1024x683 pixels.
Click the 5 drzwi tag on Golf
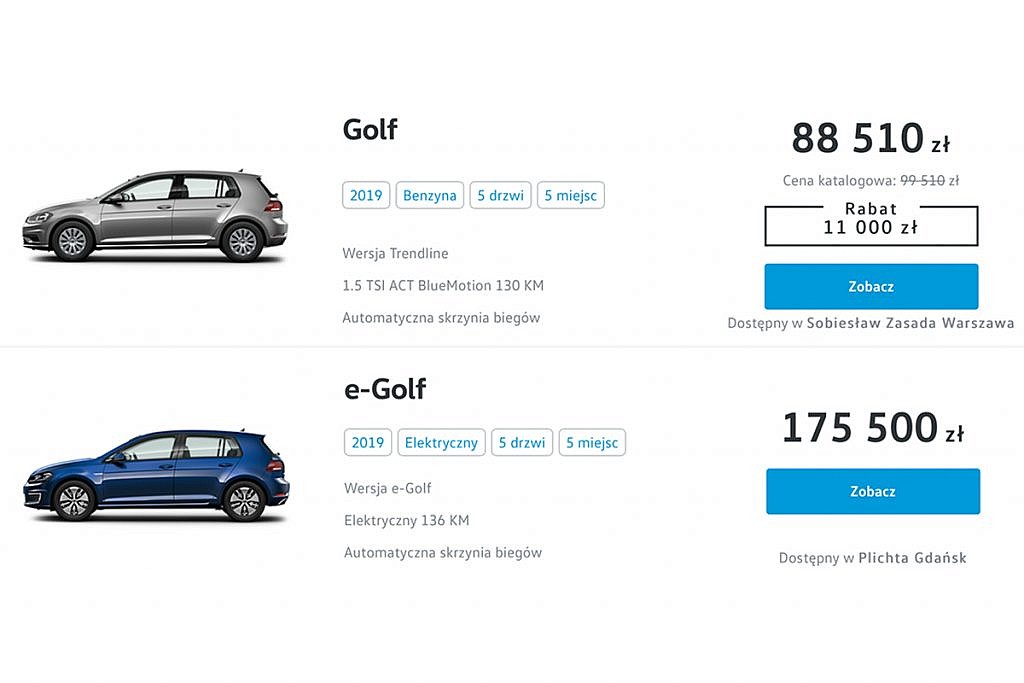pos(500,195)
